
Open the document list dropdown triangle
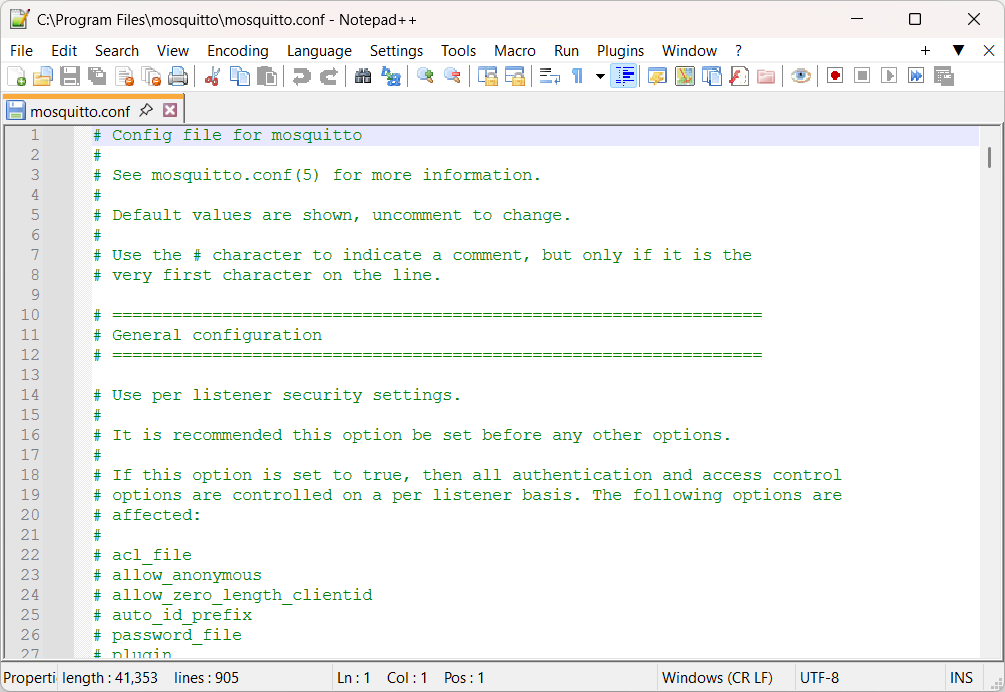tap(958, 51)
